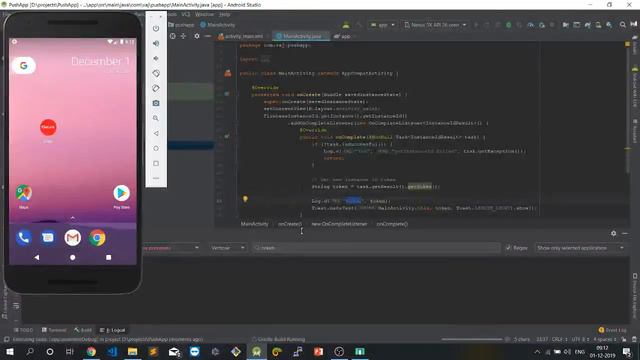Screen dimensions: 640x360
Task: Open Visual Studio Code from the taskbar
Action: click(x=112, y=351)
